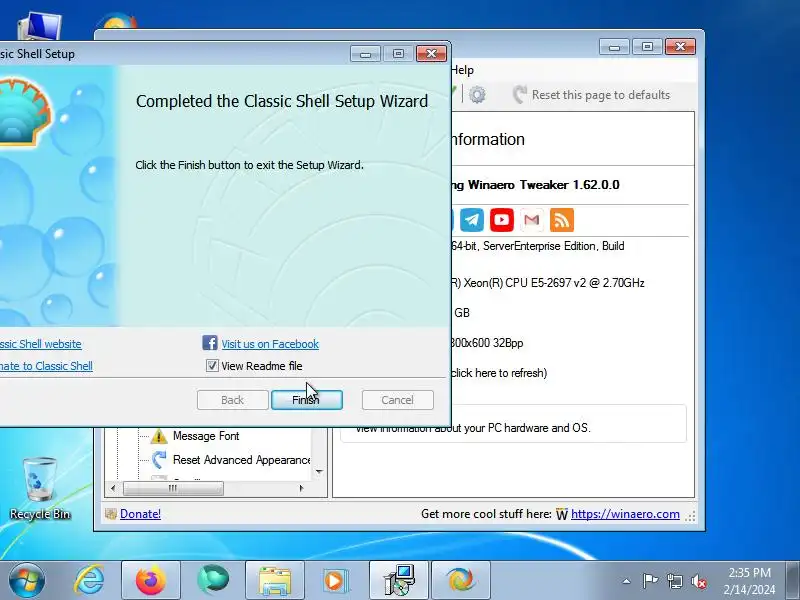This screenshot has width=800, height=600.
Task: Click the 'click here to refresh' text
Action: [x=498, y=373]
